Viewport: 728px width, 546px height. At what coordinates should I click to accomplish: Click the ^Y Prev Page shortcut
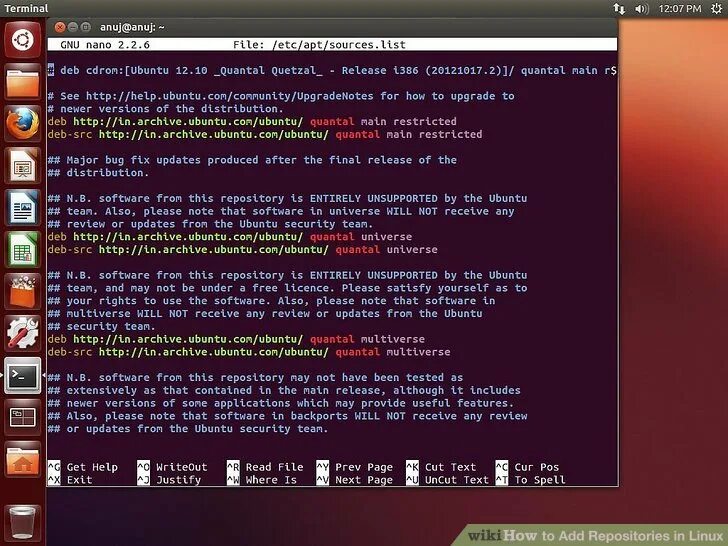tap(355, 467)
